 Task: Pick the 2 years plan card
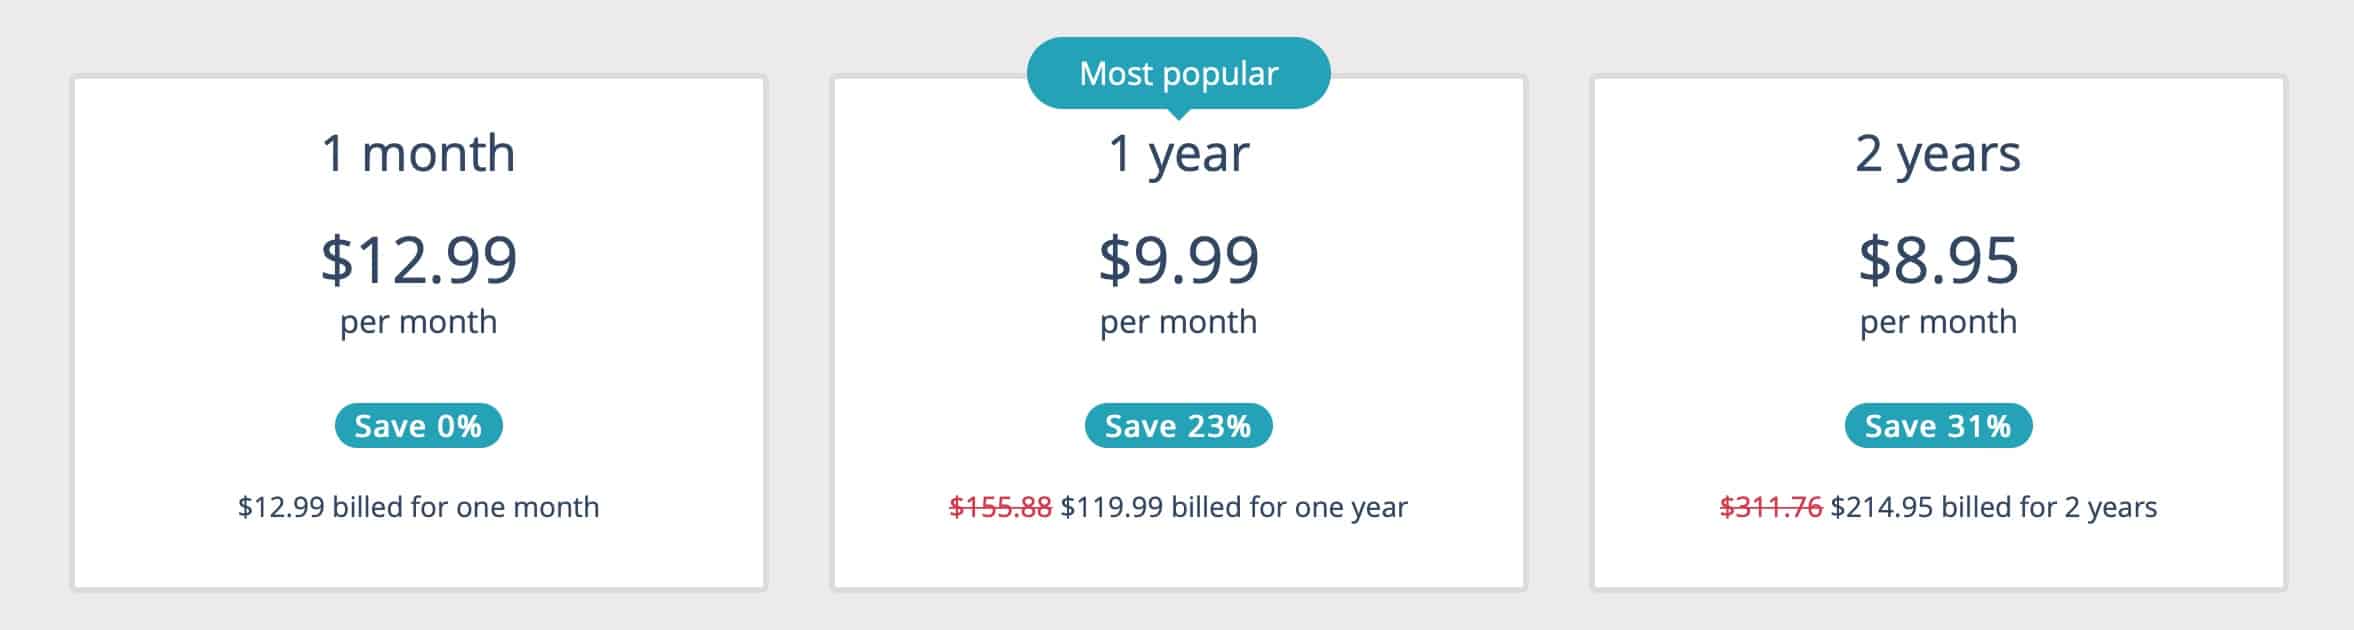pyautogui.click(x=1938, y=333)
